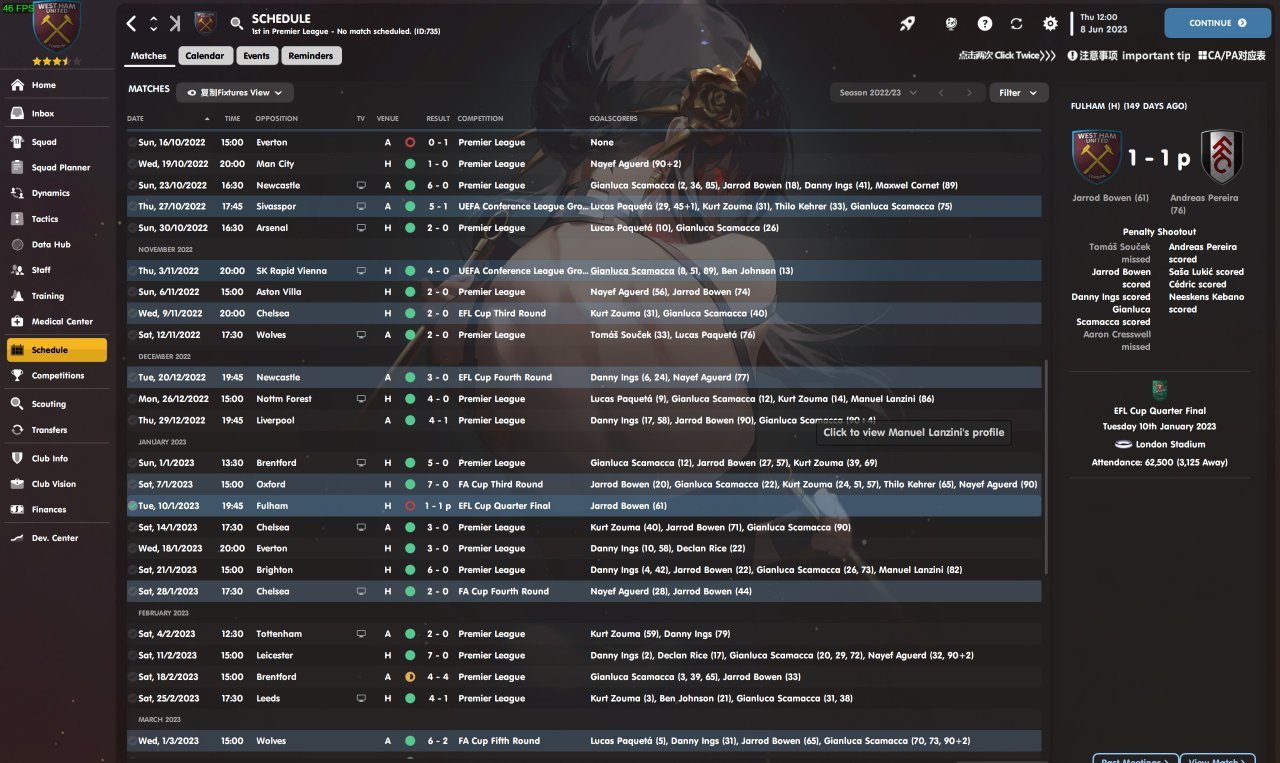The width and height of the screenshot is (1280, 763).
Task: Open Club Info in the sidebar
Action: 55,459
